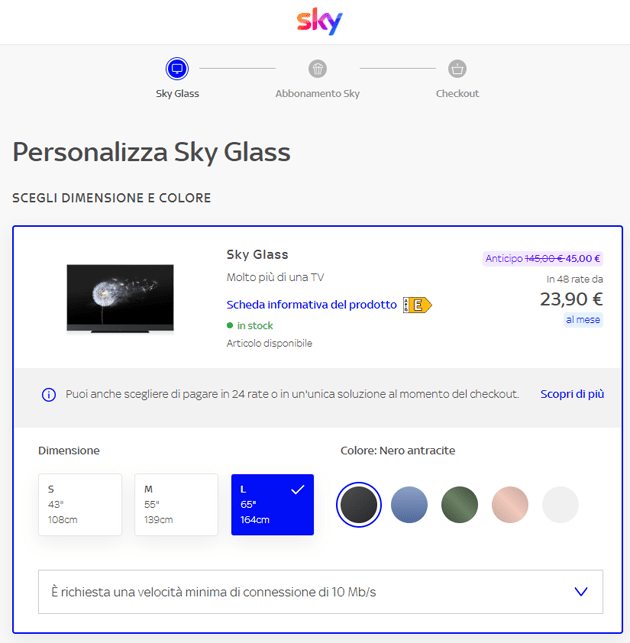
Task: Choose the pink color swatch
Action: pyautogui.click(x=510, y=505)
